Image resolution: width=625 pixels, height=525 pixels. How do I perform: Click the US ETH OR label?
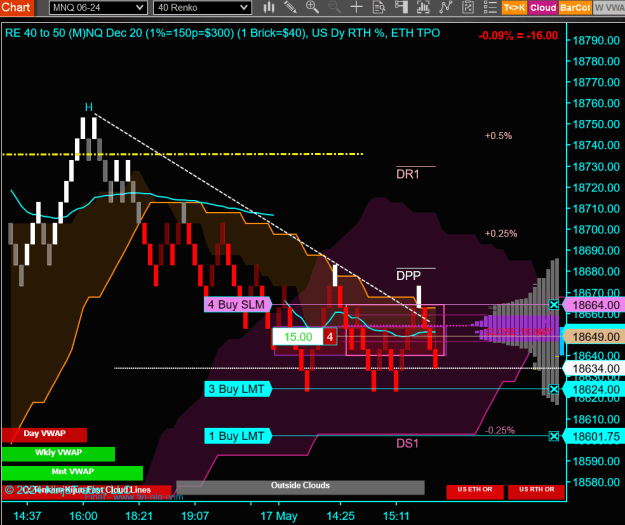(x=475, y=492)
